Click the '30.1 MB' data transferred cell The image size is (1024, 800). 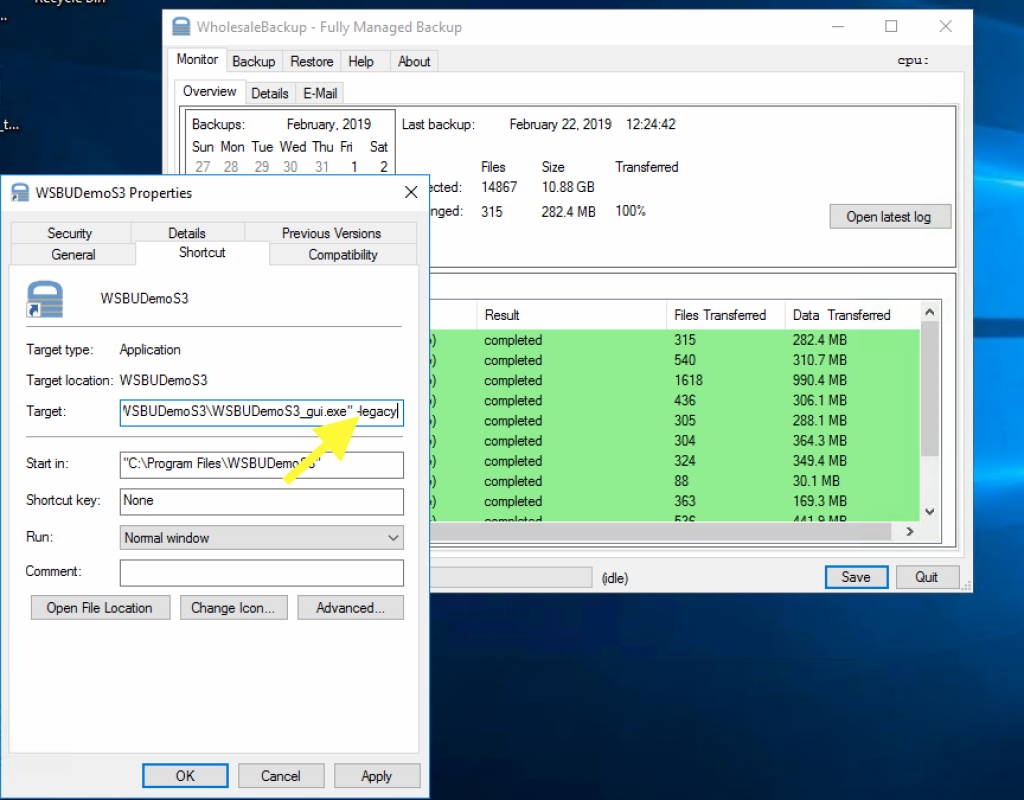point(816,481)
